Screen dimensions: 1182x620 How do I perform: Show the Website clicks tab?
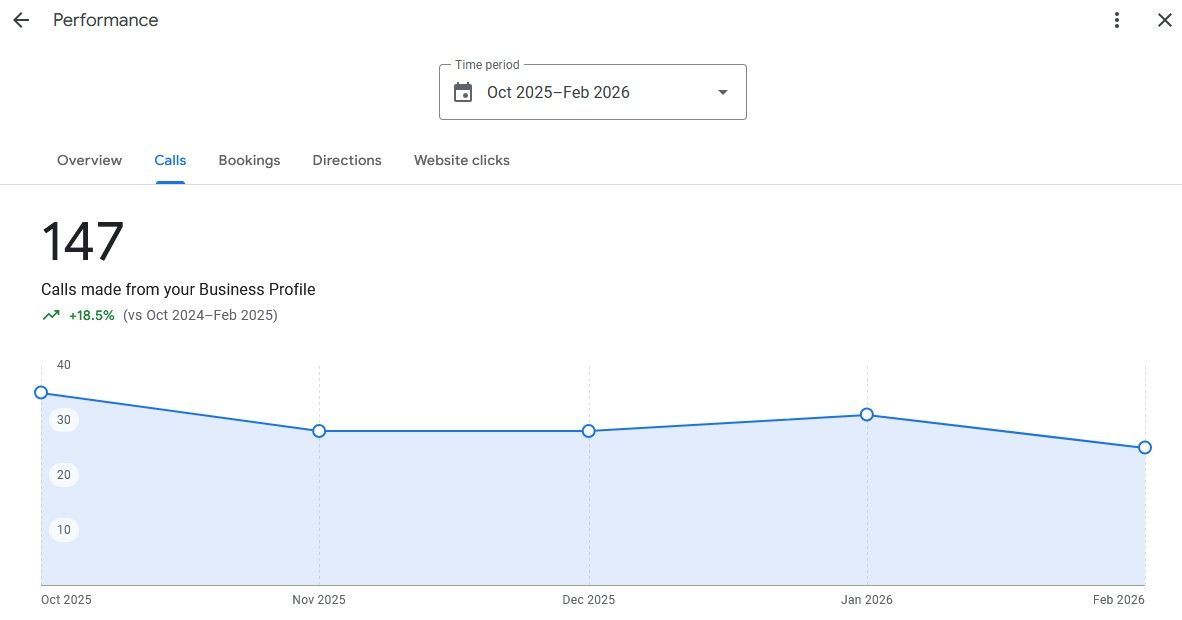click(462, 160)
